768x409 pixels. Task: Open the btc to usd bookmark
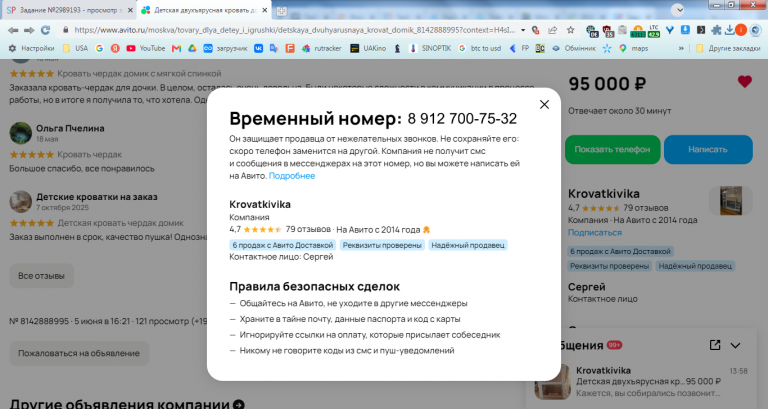point(480,48)
